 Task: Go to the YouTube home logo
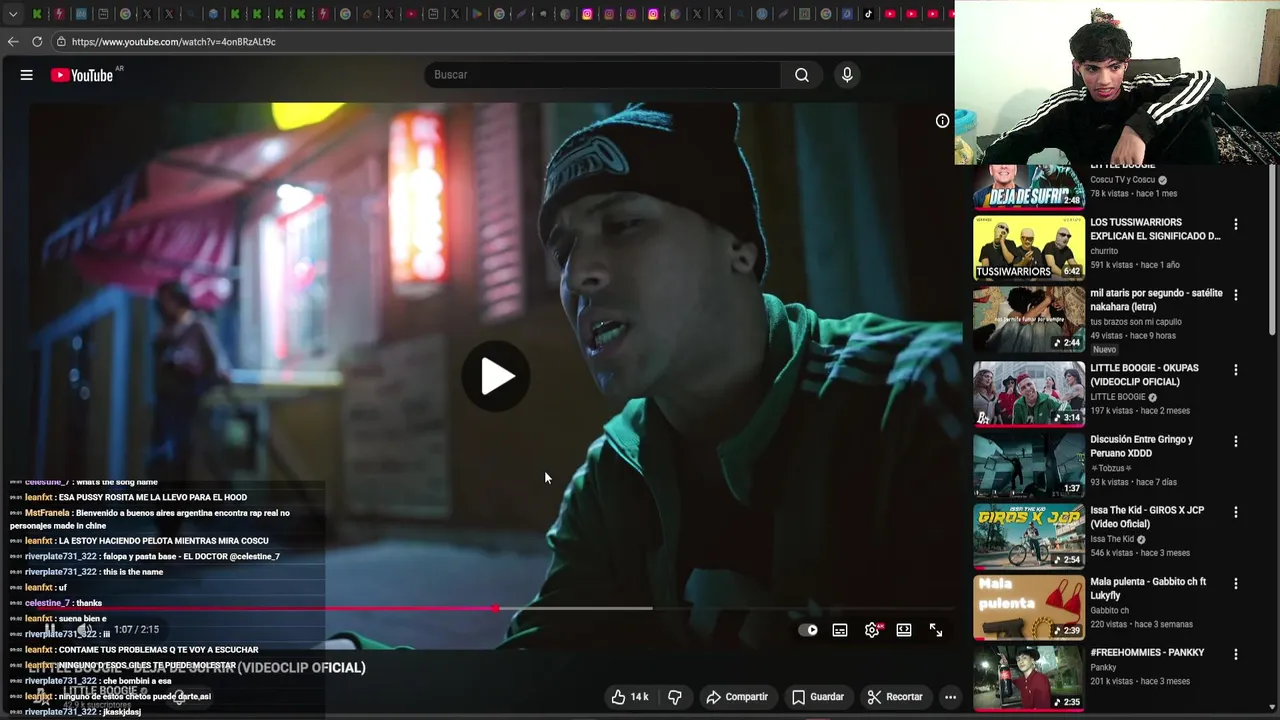click(82, 75)
